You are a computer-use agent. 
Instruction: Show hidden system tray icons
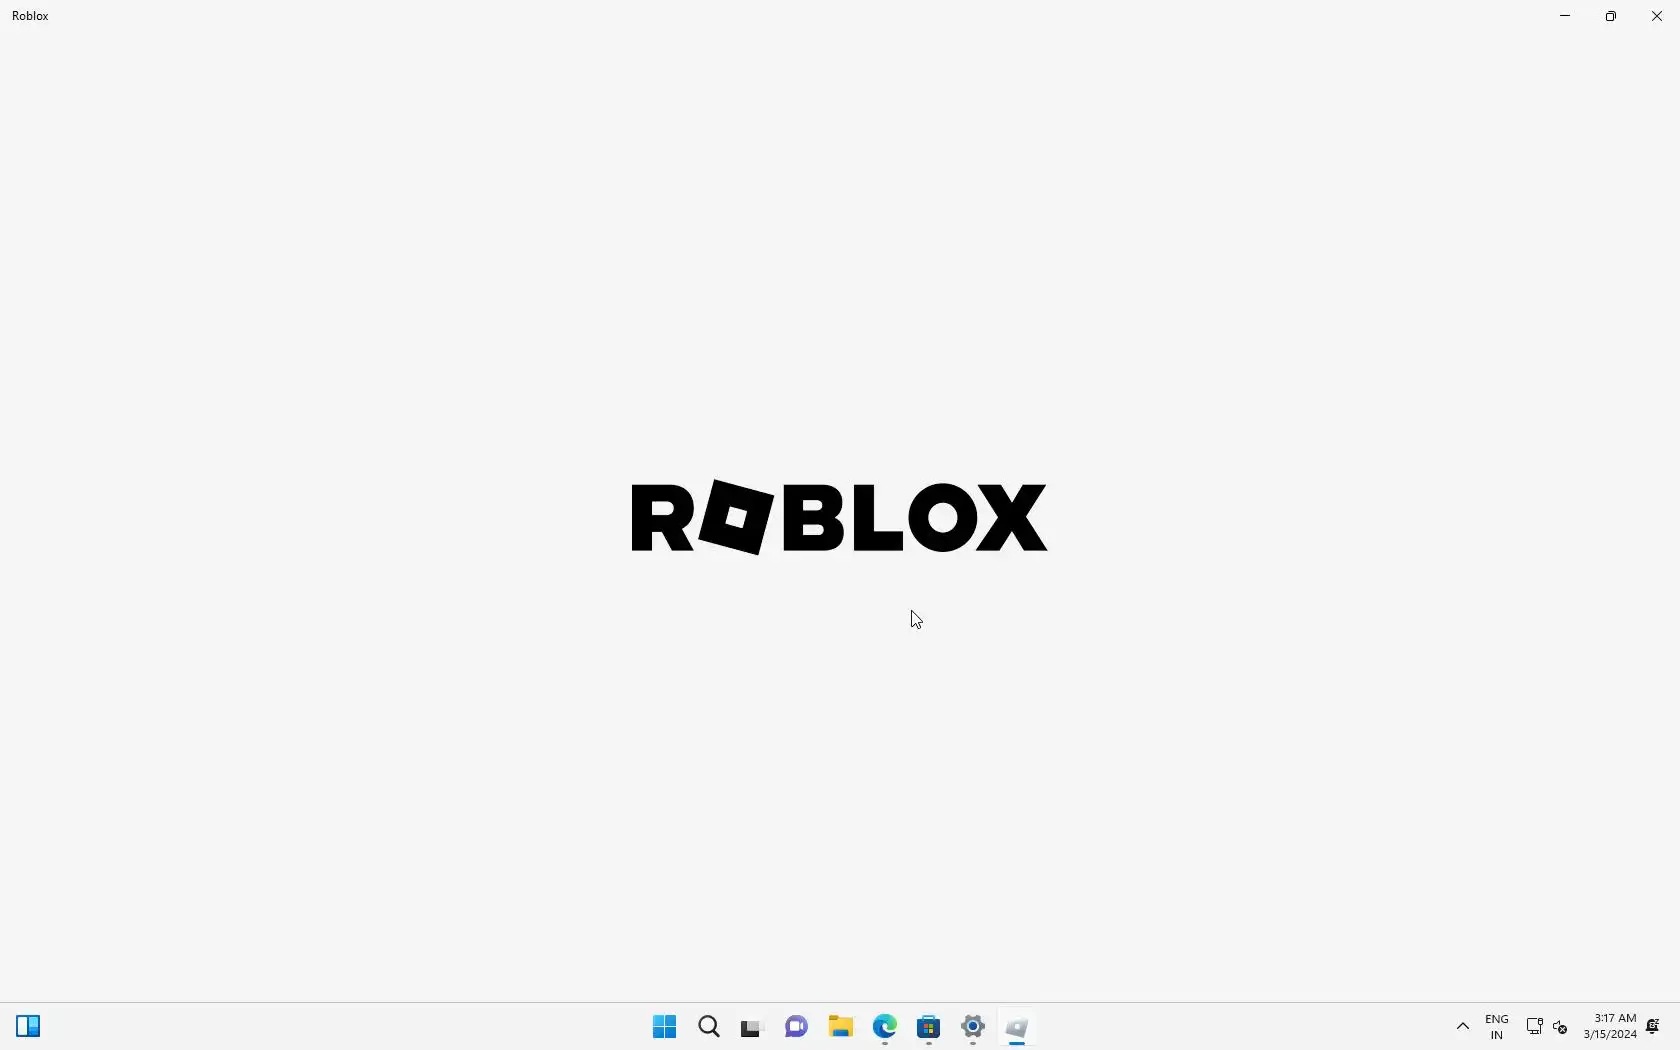(x=1462, y=1027)
